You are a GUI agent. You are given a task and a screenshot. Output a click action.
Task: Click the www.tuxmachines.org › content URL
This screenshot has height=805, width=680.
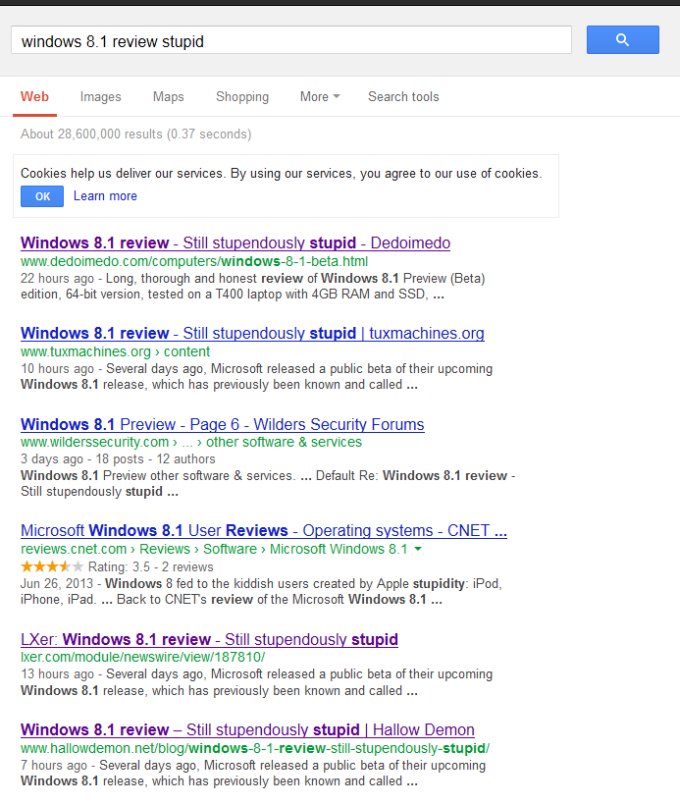[x=115, y=352]
